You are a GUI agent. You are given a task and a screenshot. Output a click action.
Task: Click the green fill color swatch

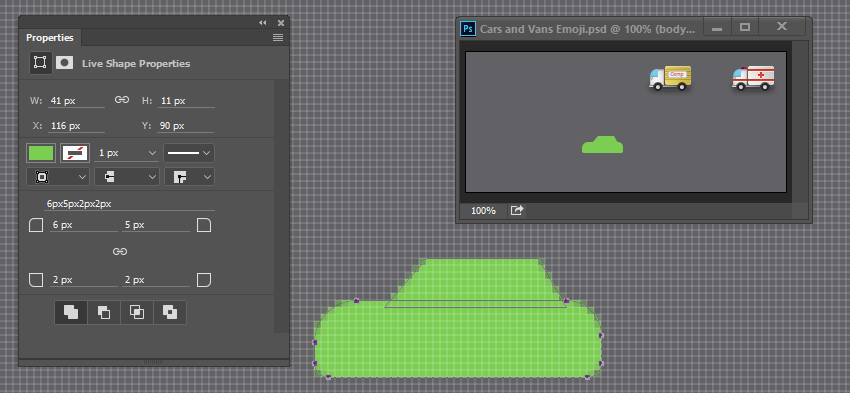tap(41, 153)
